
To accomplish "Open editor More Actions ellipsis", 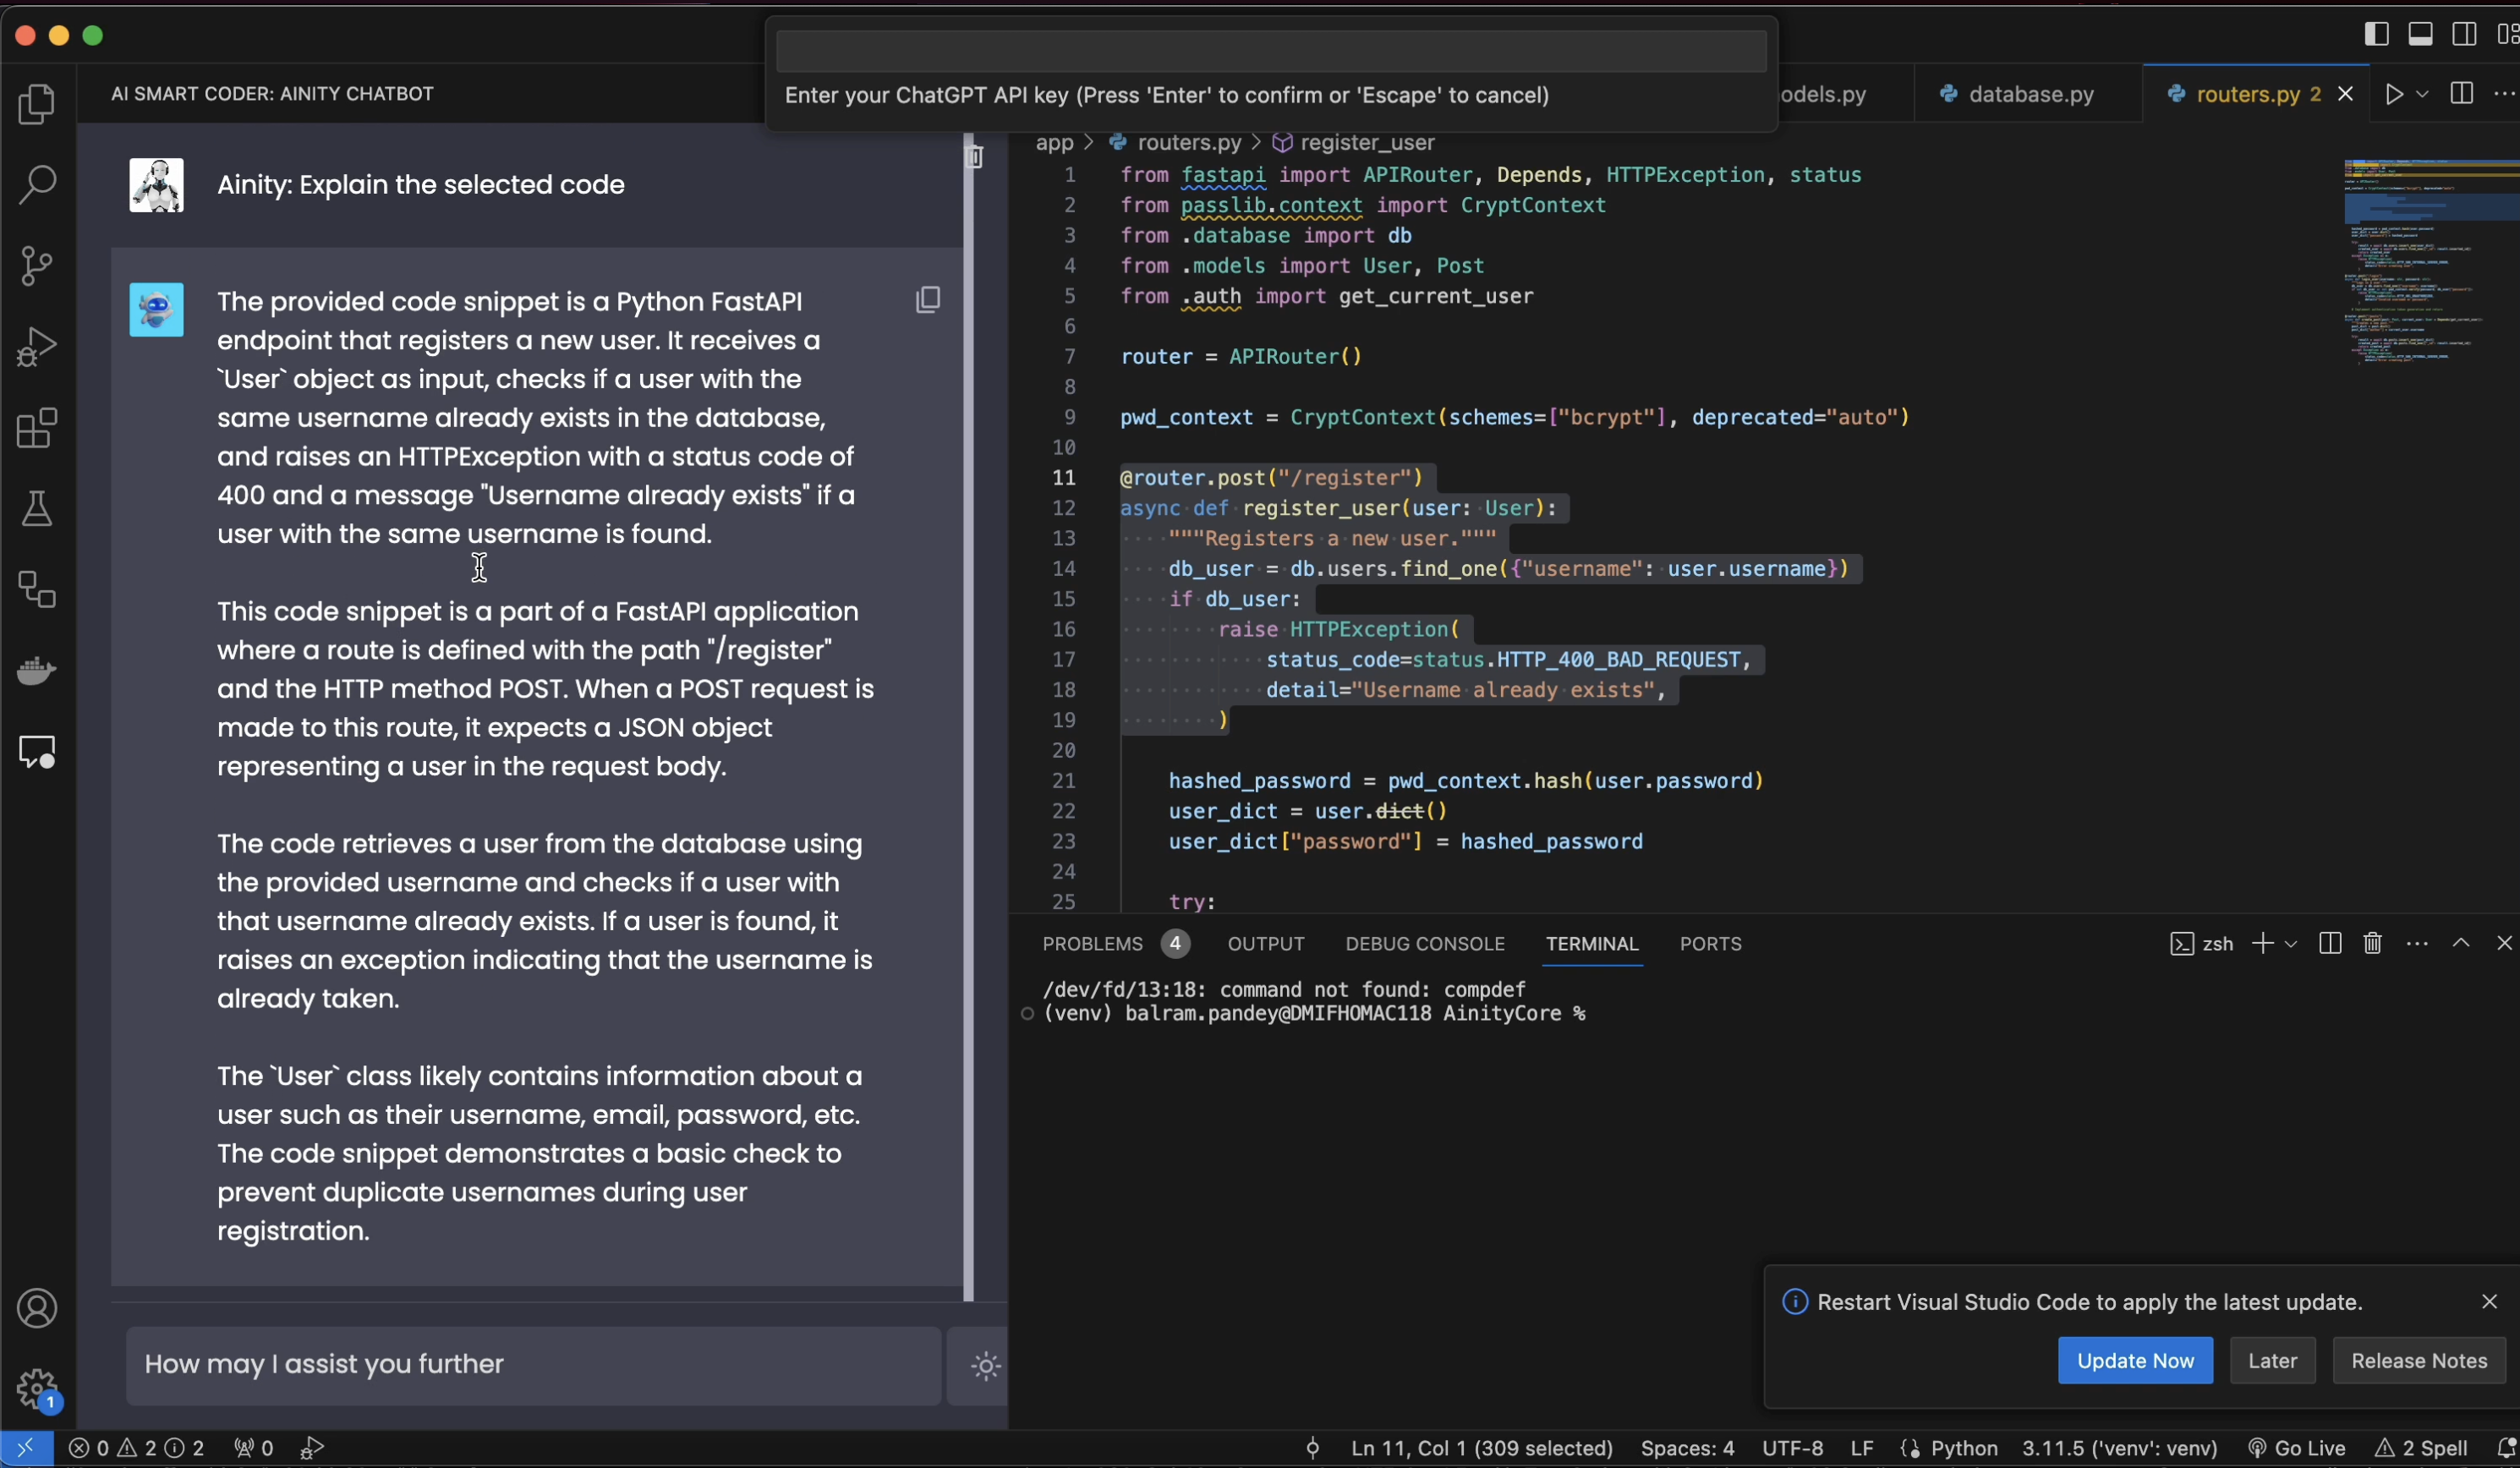I will (x=2504, y=94).
